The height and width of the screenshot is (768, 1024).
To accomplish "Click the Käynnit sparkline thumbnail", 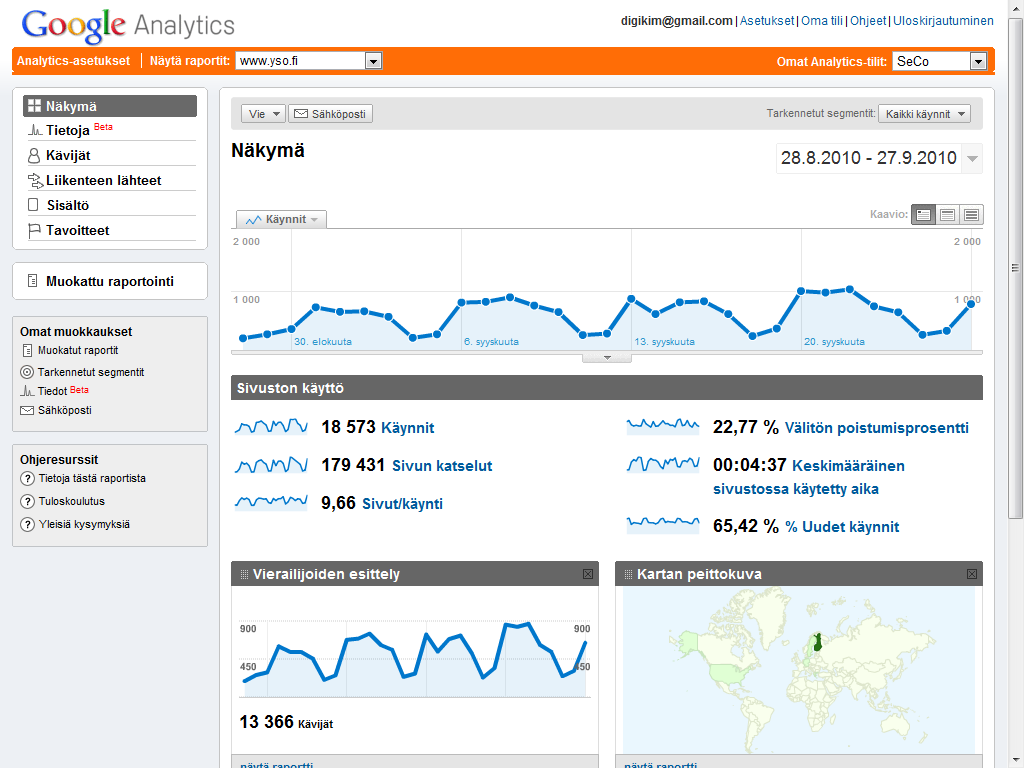I will pos(271,426).
